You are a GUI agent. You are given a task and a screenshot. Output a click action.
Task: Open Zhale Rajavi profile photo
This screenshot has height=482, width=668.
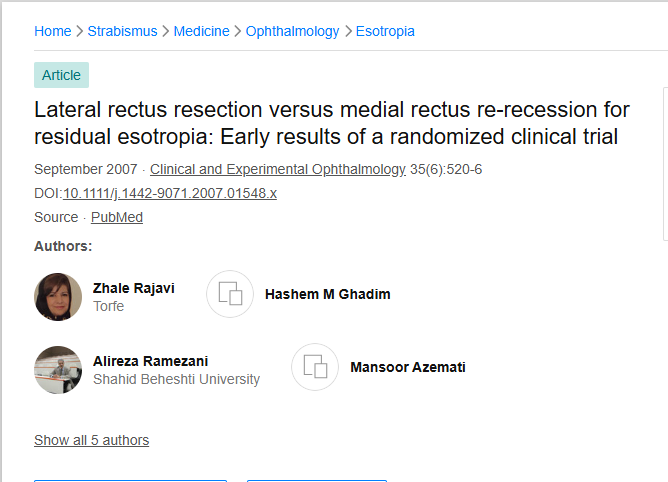point(58,297)
